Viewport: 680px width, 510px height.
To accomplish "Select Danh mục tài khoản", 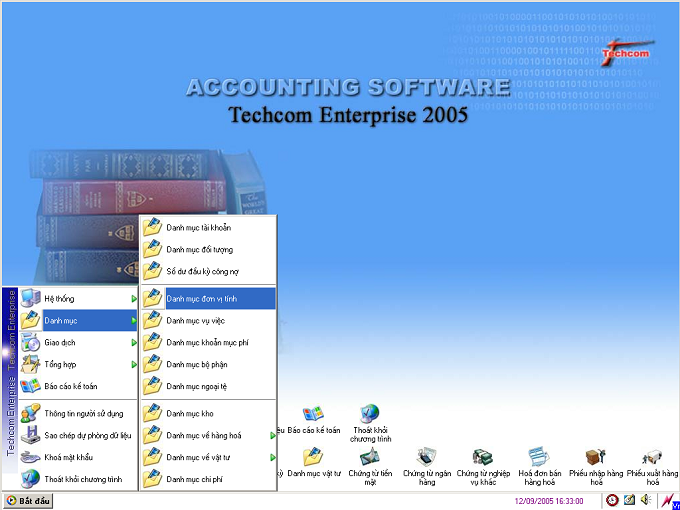I will pyautogui.click(x=209, y=228).
